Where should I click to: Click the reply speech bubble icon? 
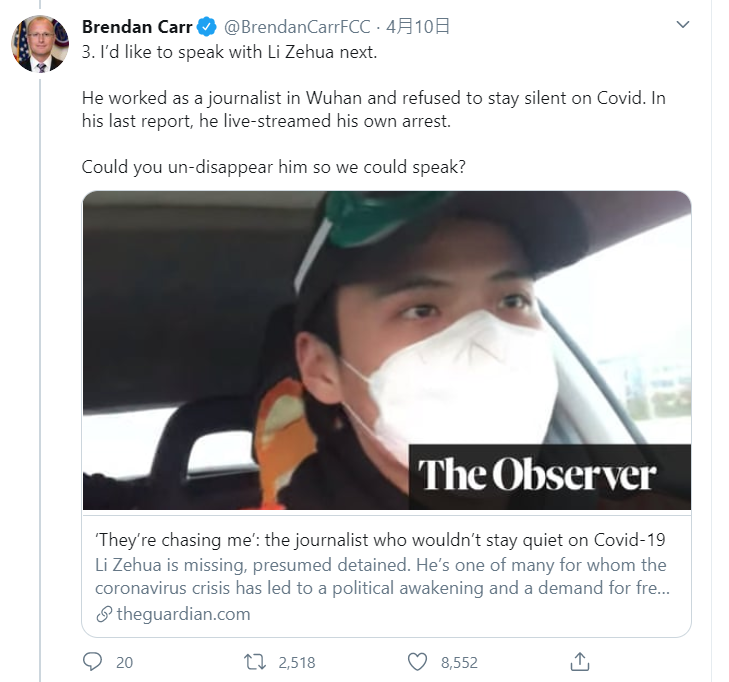[x=93, y=661]
